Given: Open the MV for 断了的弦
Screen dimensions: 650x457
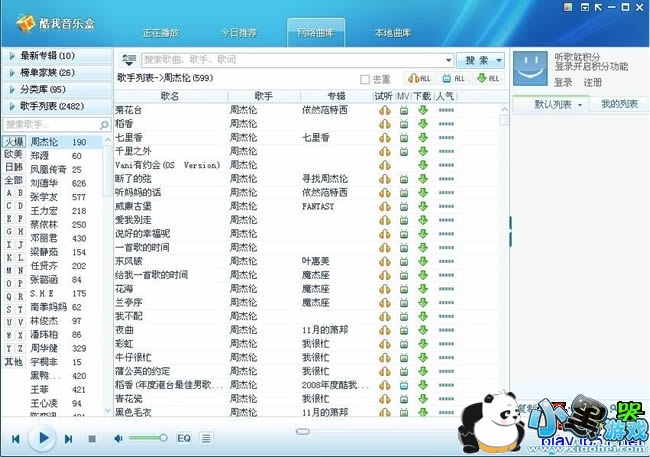Looking at the screenshot, I should click(x=404, y=179).
